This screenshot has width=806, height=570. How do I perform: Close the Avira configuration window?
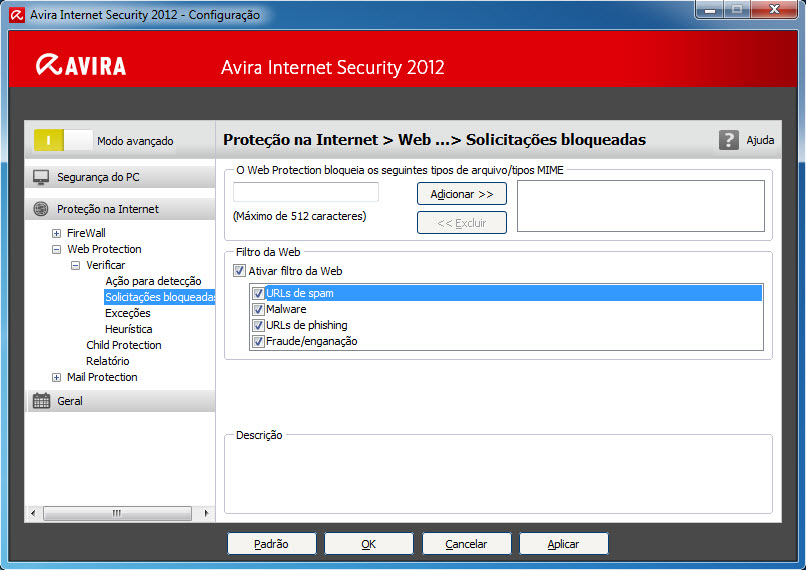(775, 10)
